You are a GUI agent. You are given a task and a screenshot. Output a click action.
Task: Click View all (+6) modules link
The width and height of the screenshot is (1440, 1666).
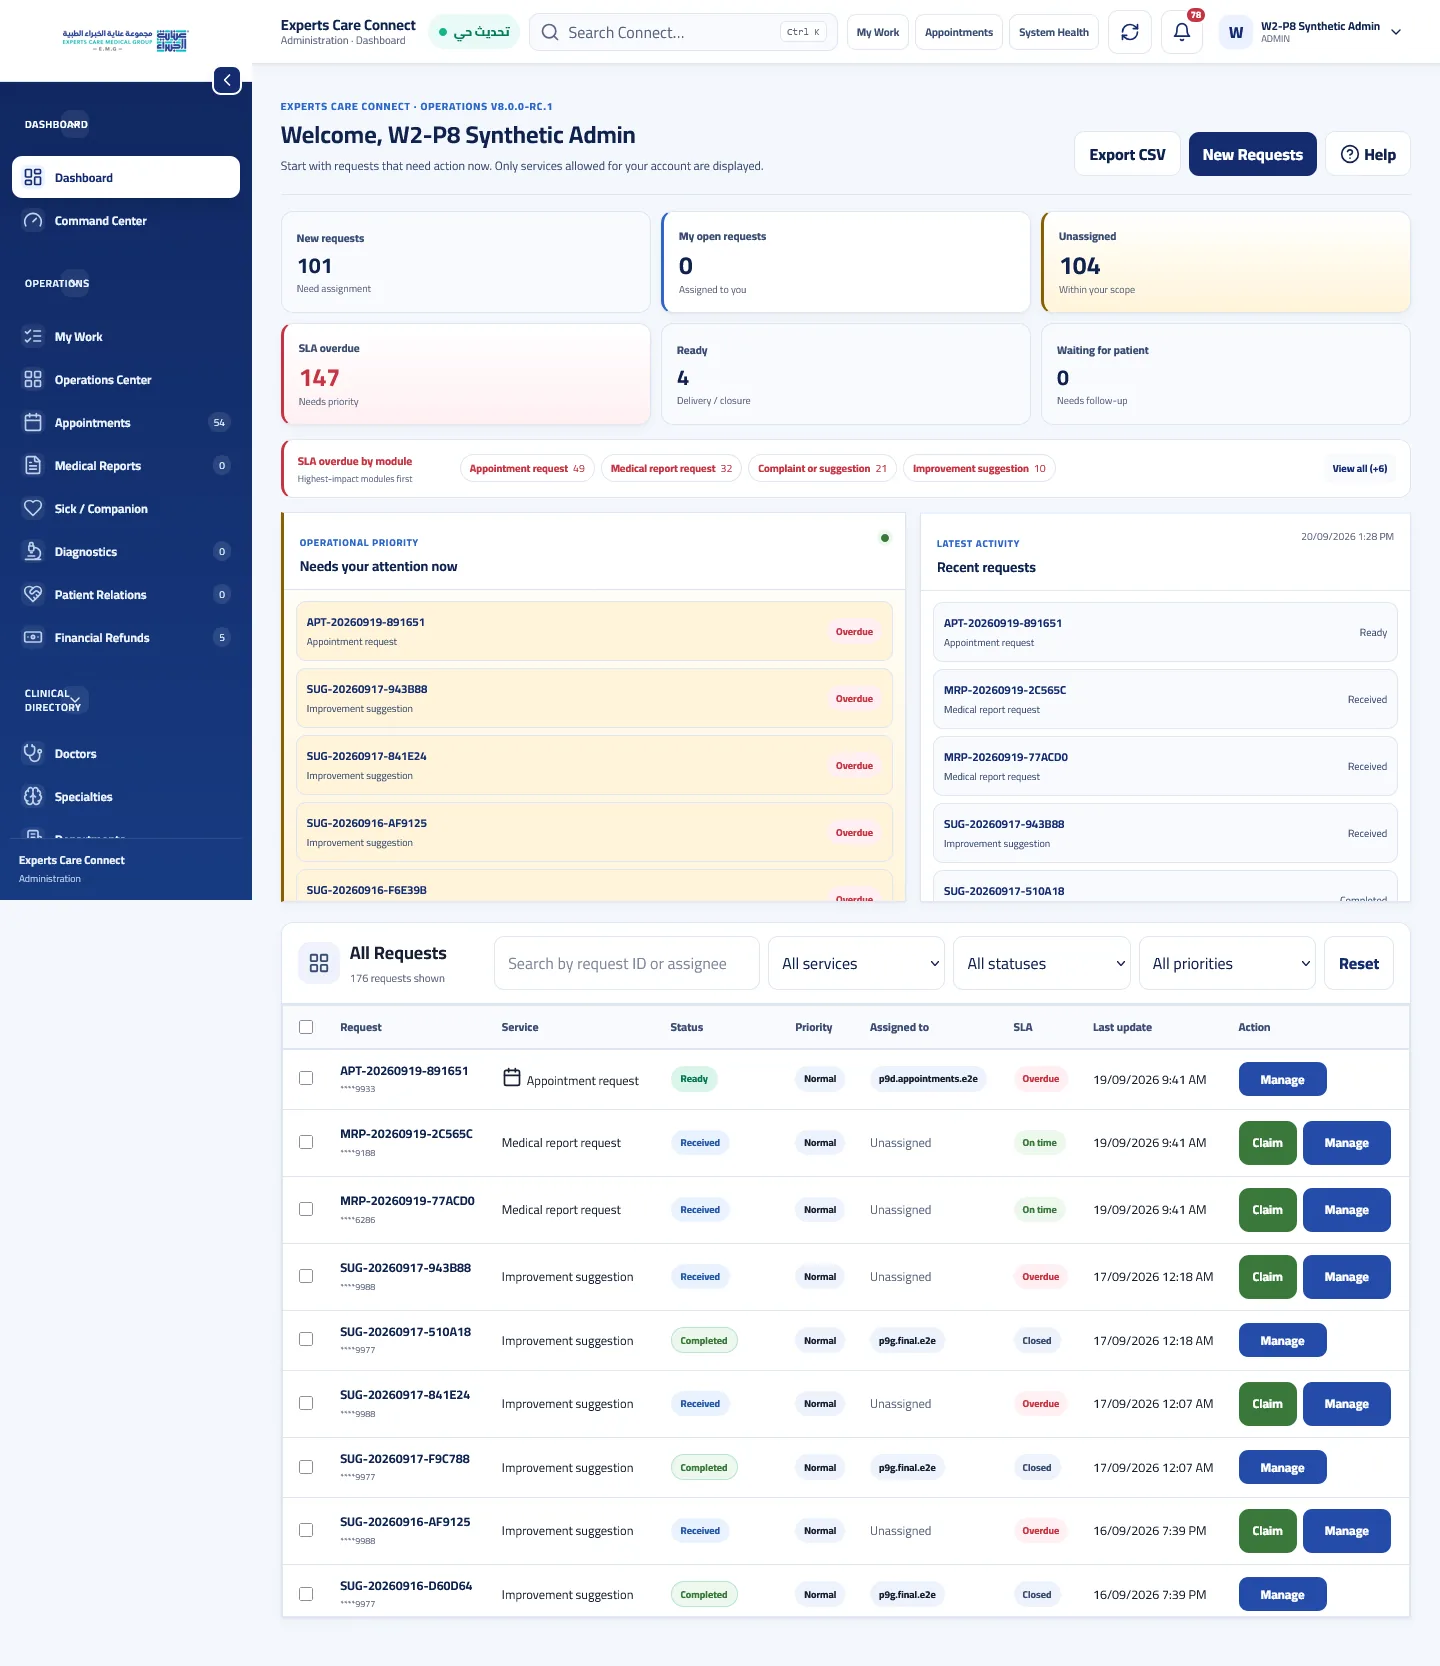[x=1359, y=468]
